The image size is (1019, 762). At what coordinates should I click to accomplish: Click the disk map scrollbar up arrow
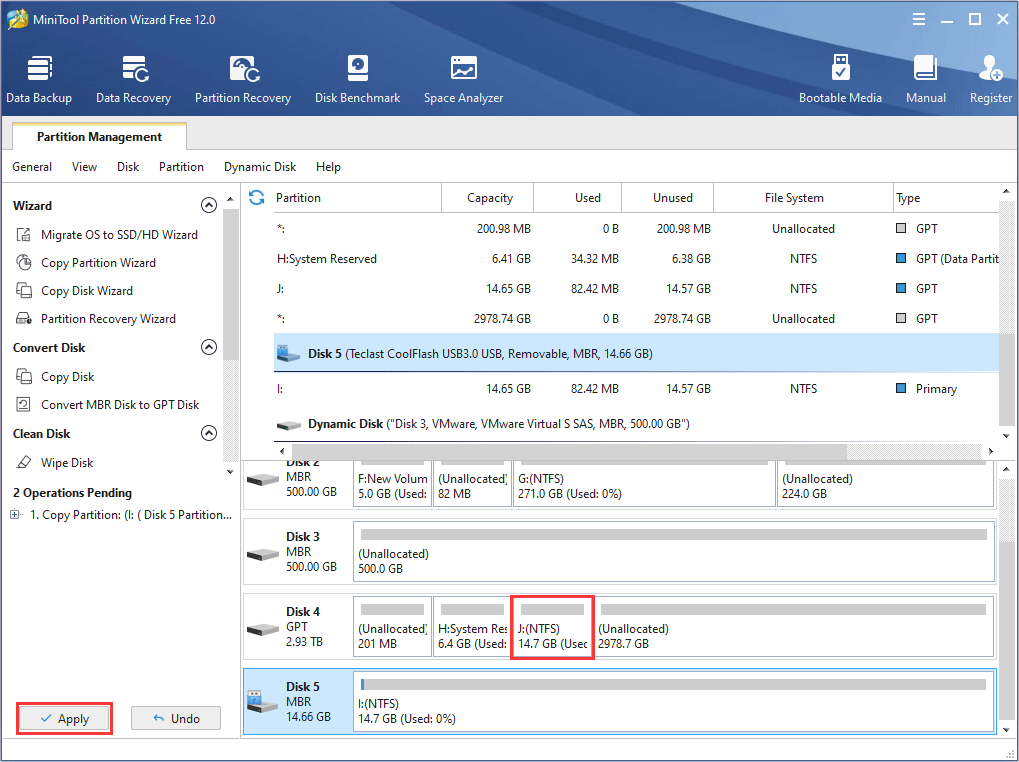tap(1006, 468)
